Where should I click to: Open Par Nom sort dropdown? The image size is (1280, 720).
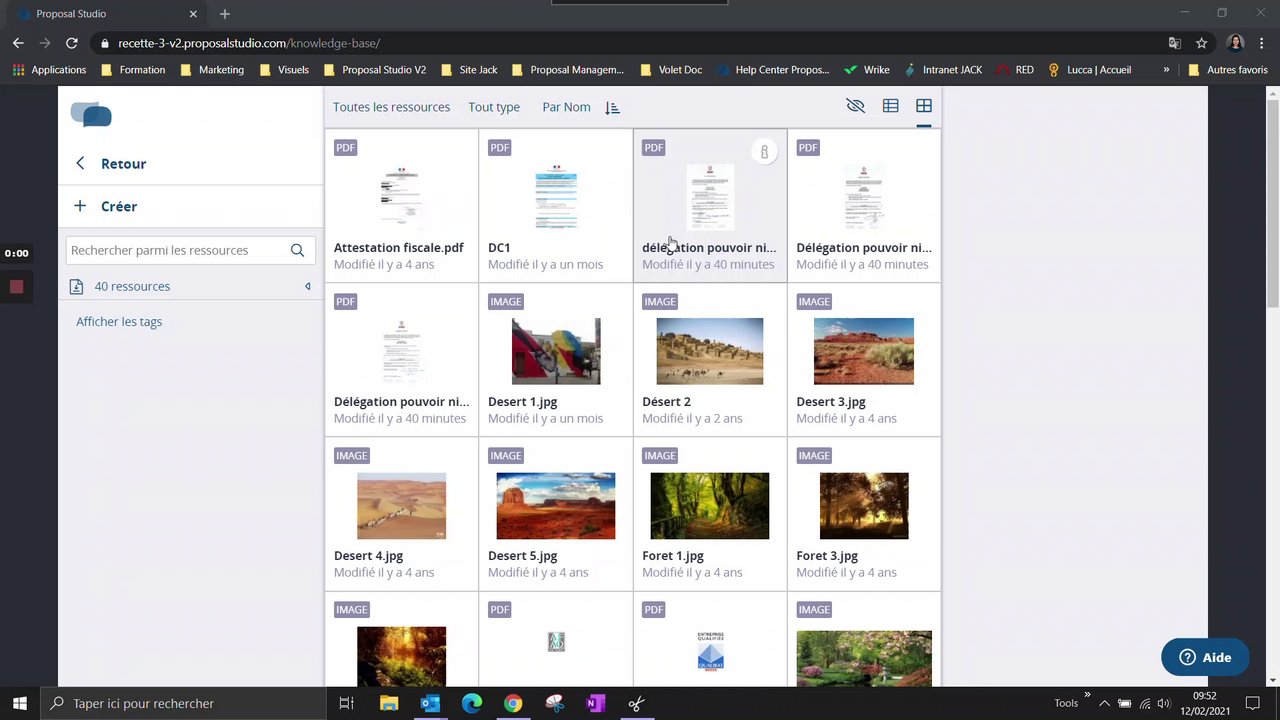point(566,107)
